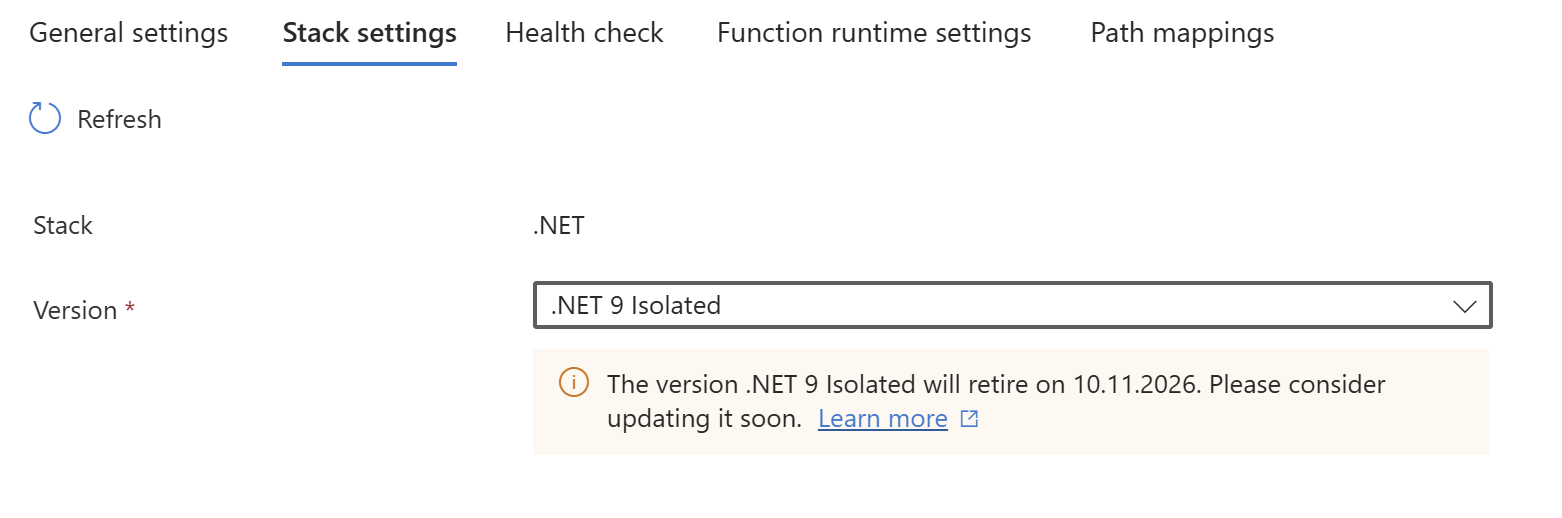Click the Version field label

(x=76, y=310)
